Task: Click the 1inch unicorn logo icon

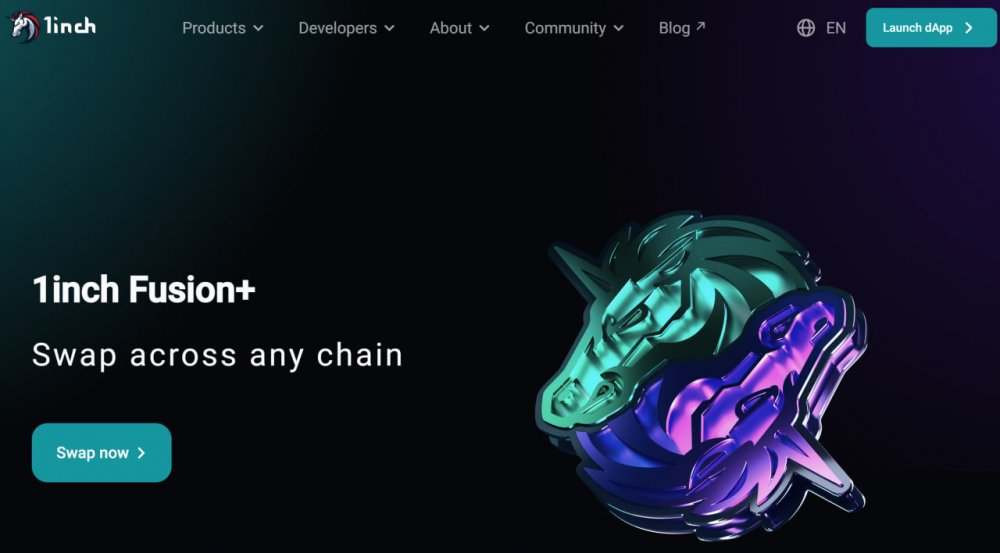Action: [24, 27]
